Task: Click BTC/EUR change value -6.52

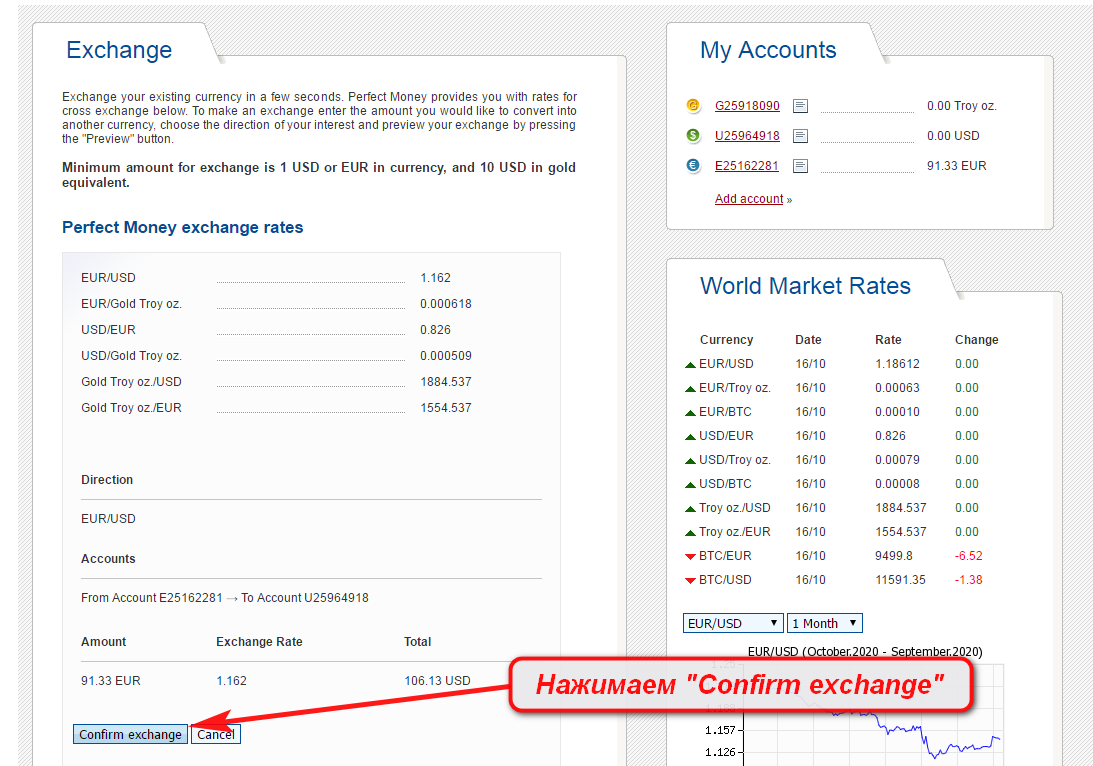Action: [x=968, y=556]
